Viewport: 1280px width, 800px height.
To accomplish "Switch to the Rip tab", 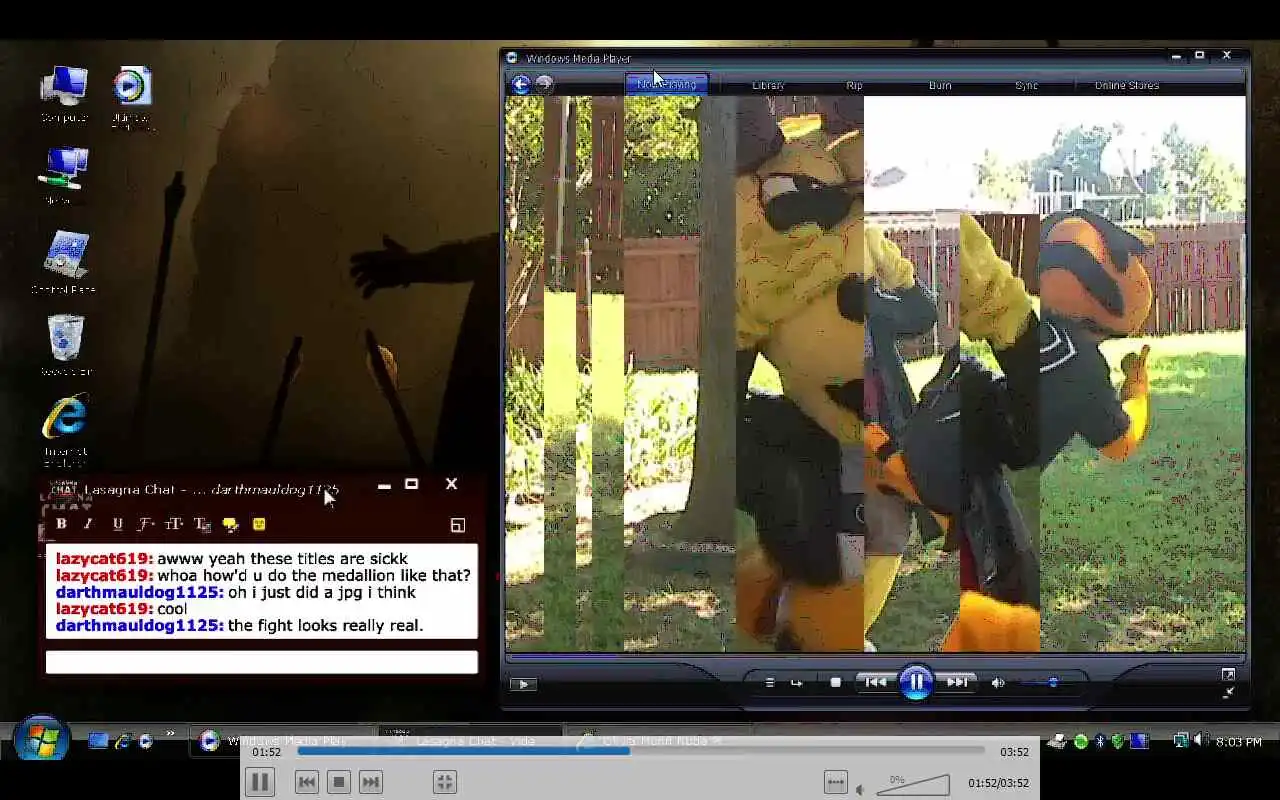I will point(854,85).
